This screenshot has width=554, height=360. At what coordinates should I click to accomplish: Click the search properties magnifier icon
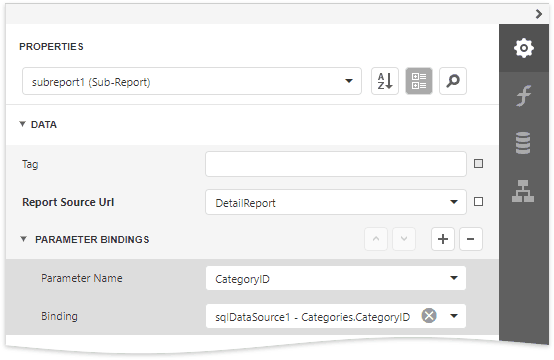(453, 81)
